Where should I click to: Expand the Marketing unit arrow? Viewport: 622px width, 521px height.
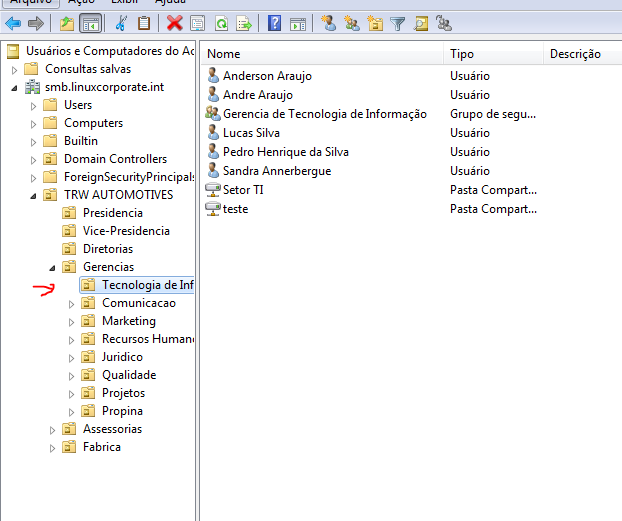click(71, 322)
